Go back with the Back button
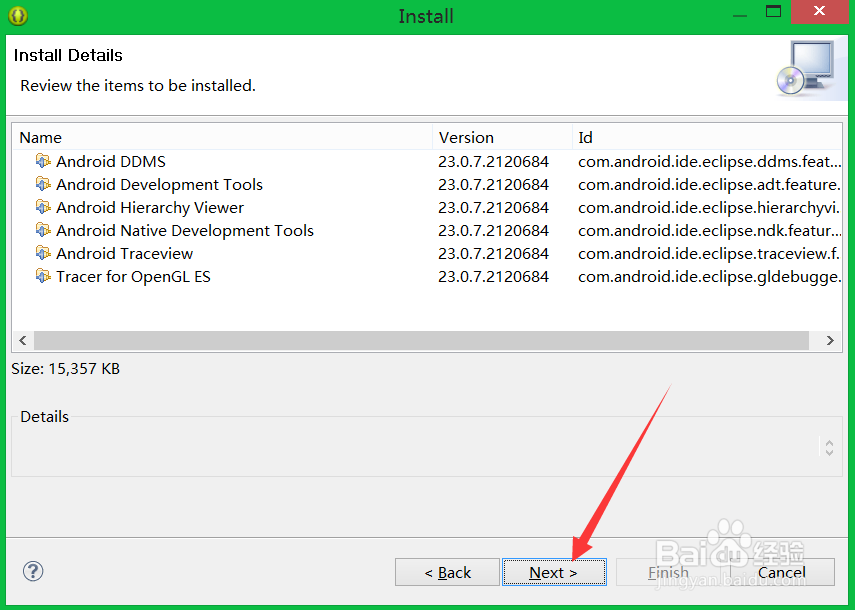 pos(447,572)
